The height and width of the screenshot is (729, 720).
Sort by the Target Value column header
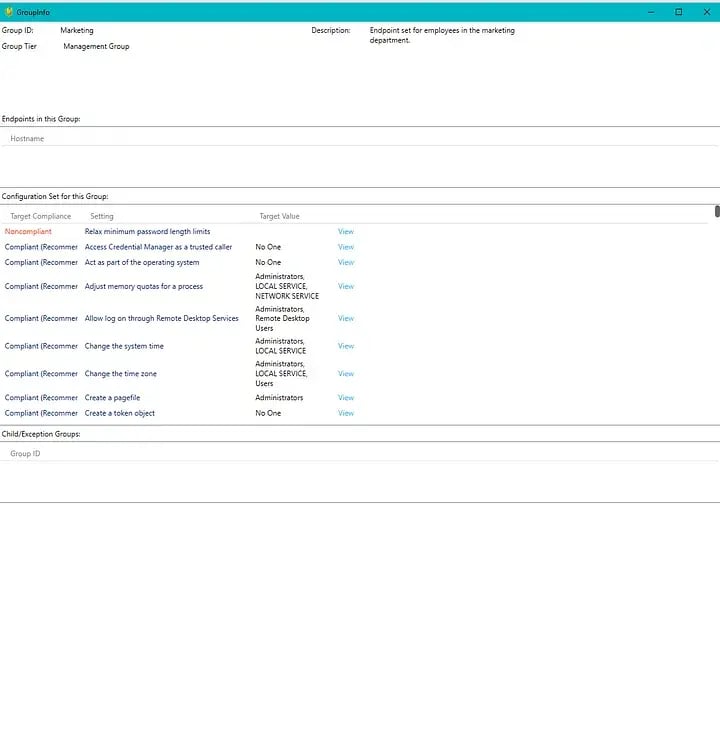coord(279,216)
